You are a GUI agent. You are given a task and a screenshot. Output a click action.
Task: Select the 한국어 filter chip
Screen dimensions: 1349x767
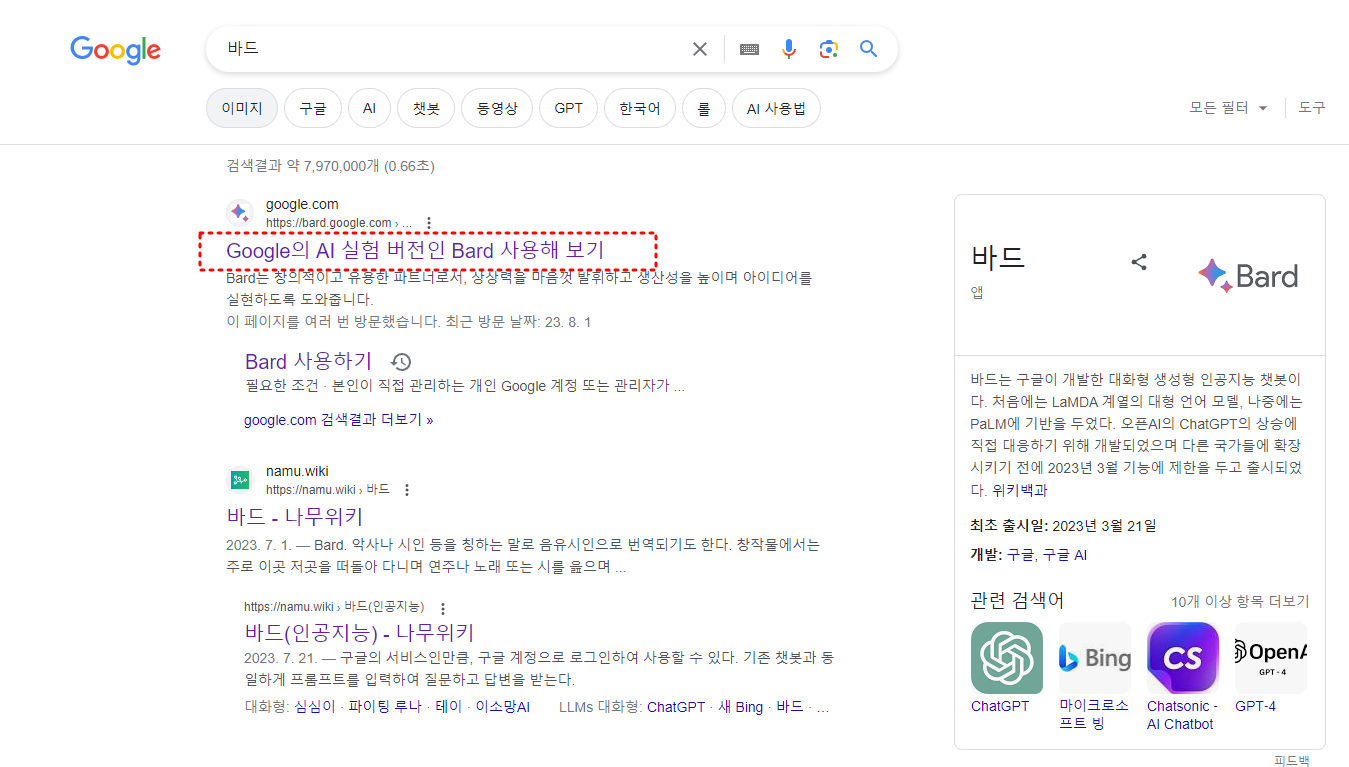pos(640,108)
